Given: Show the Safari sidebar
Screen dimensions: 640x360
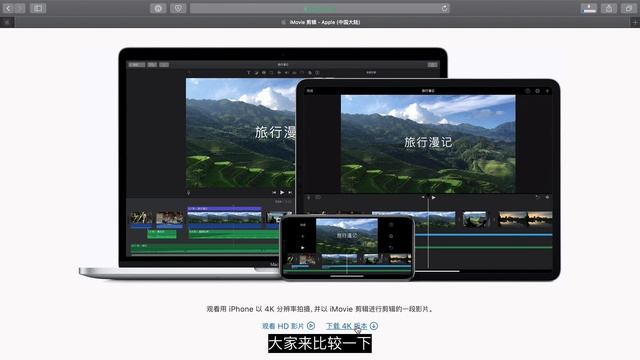Looking at the screenshot, I should click(38, 8).
